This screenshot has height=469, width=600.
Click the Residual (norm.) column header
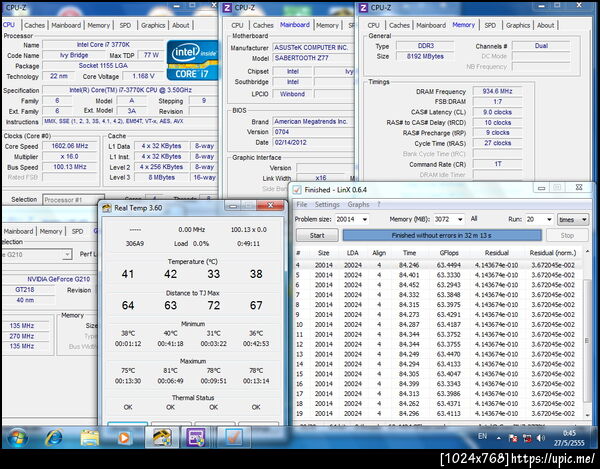(553, 253)
